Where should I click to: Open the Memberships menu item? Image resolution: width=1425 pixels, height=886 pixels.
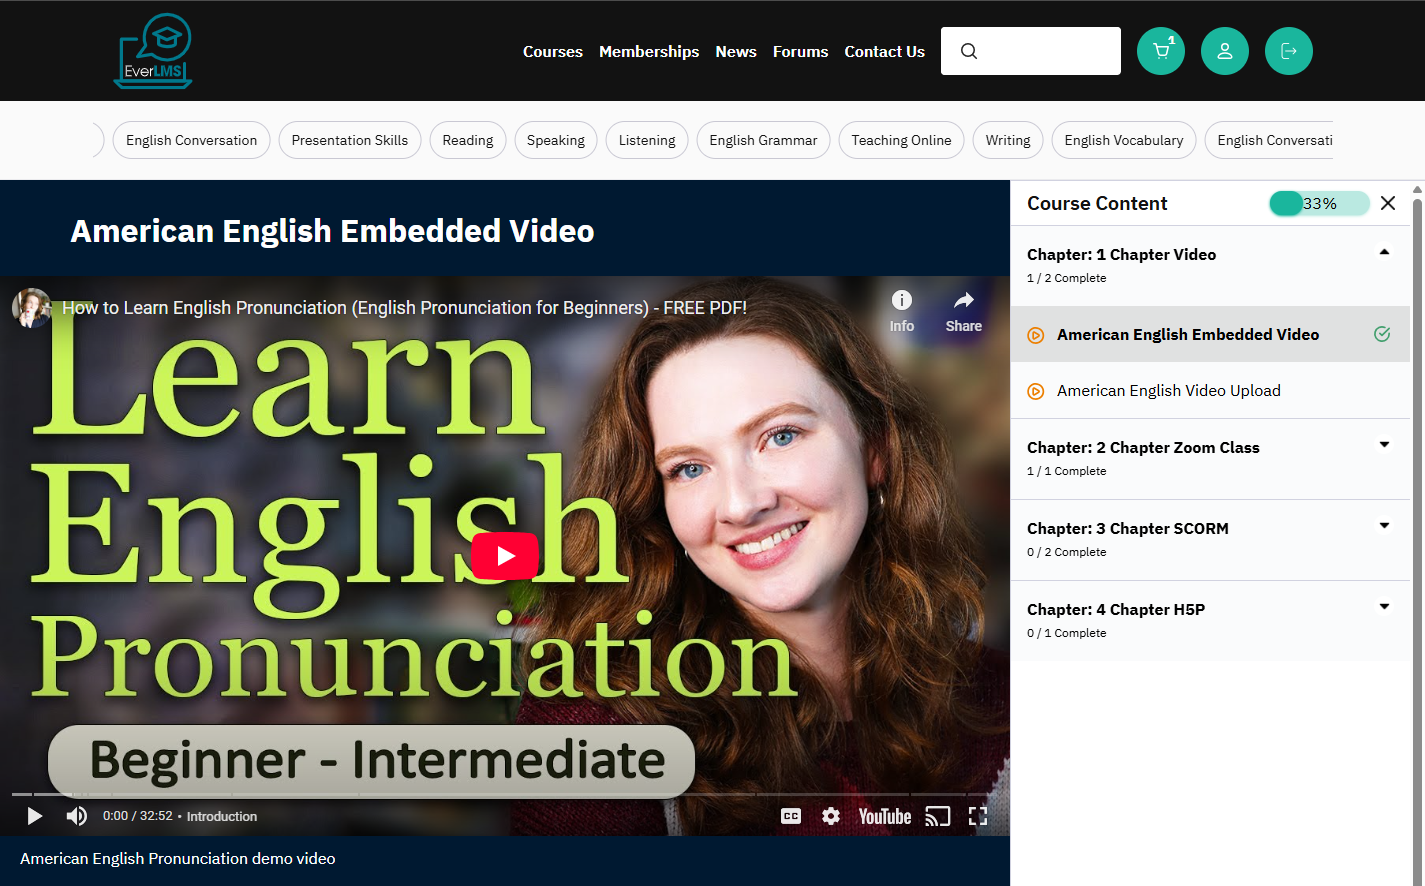(x=648, y=51)
